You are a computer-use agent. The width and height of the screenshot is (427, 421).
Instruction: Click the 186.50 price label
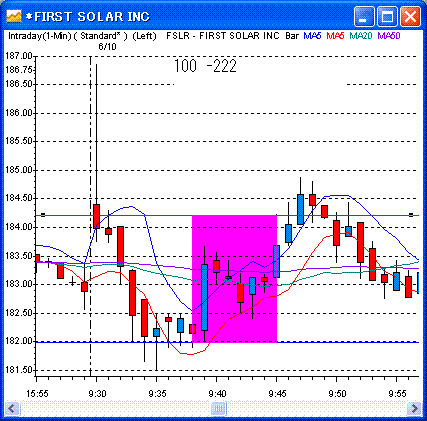pos(19,84)
